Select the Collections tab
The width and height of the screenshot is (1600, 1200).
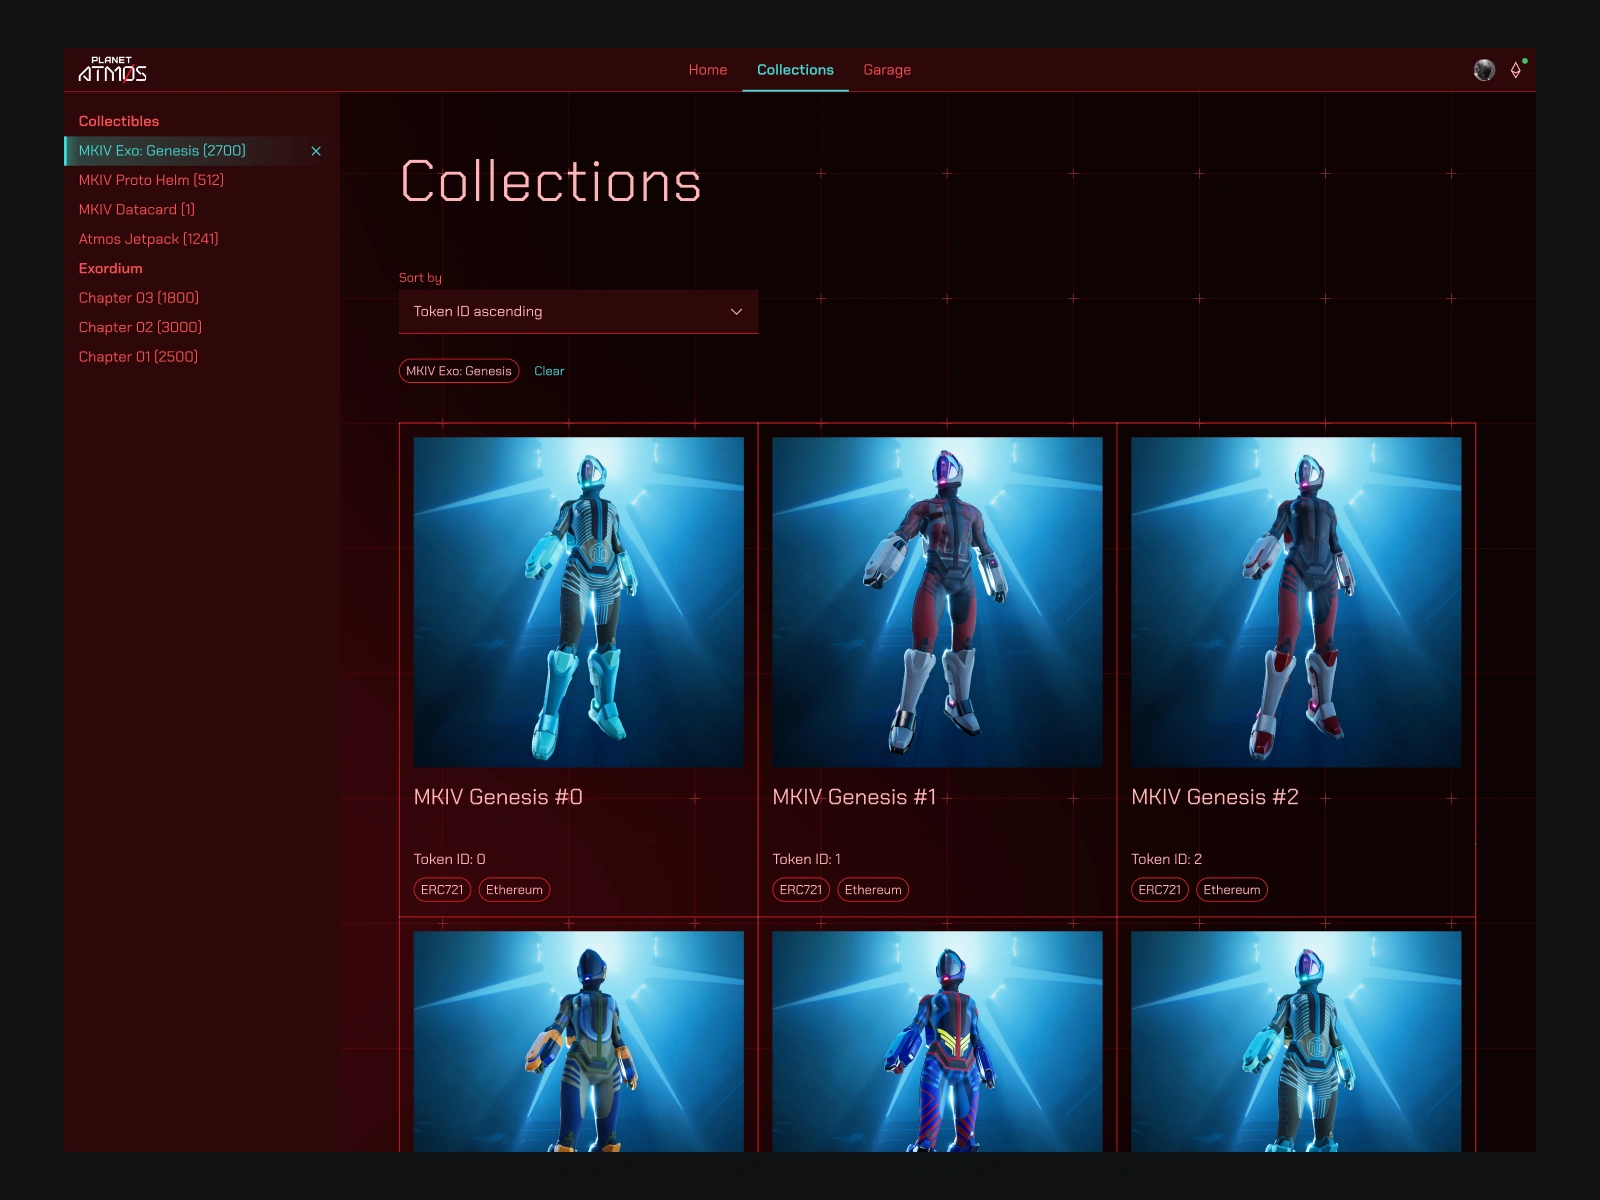tap(795, 70)
